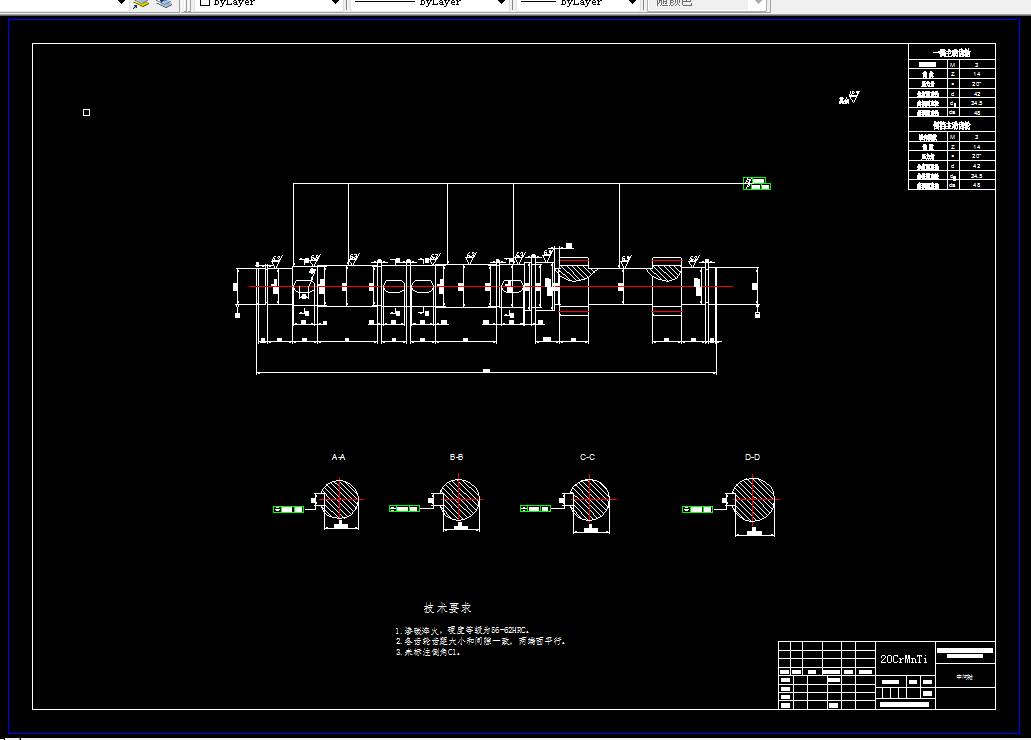Select the D-D section label
The height and width of the screenshot is (740, 1031).
tap(752, 457)
